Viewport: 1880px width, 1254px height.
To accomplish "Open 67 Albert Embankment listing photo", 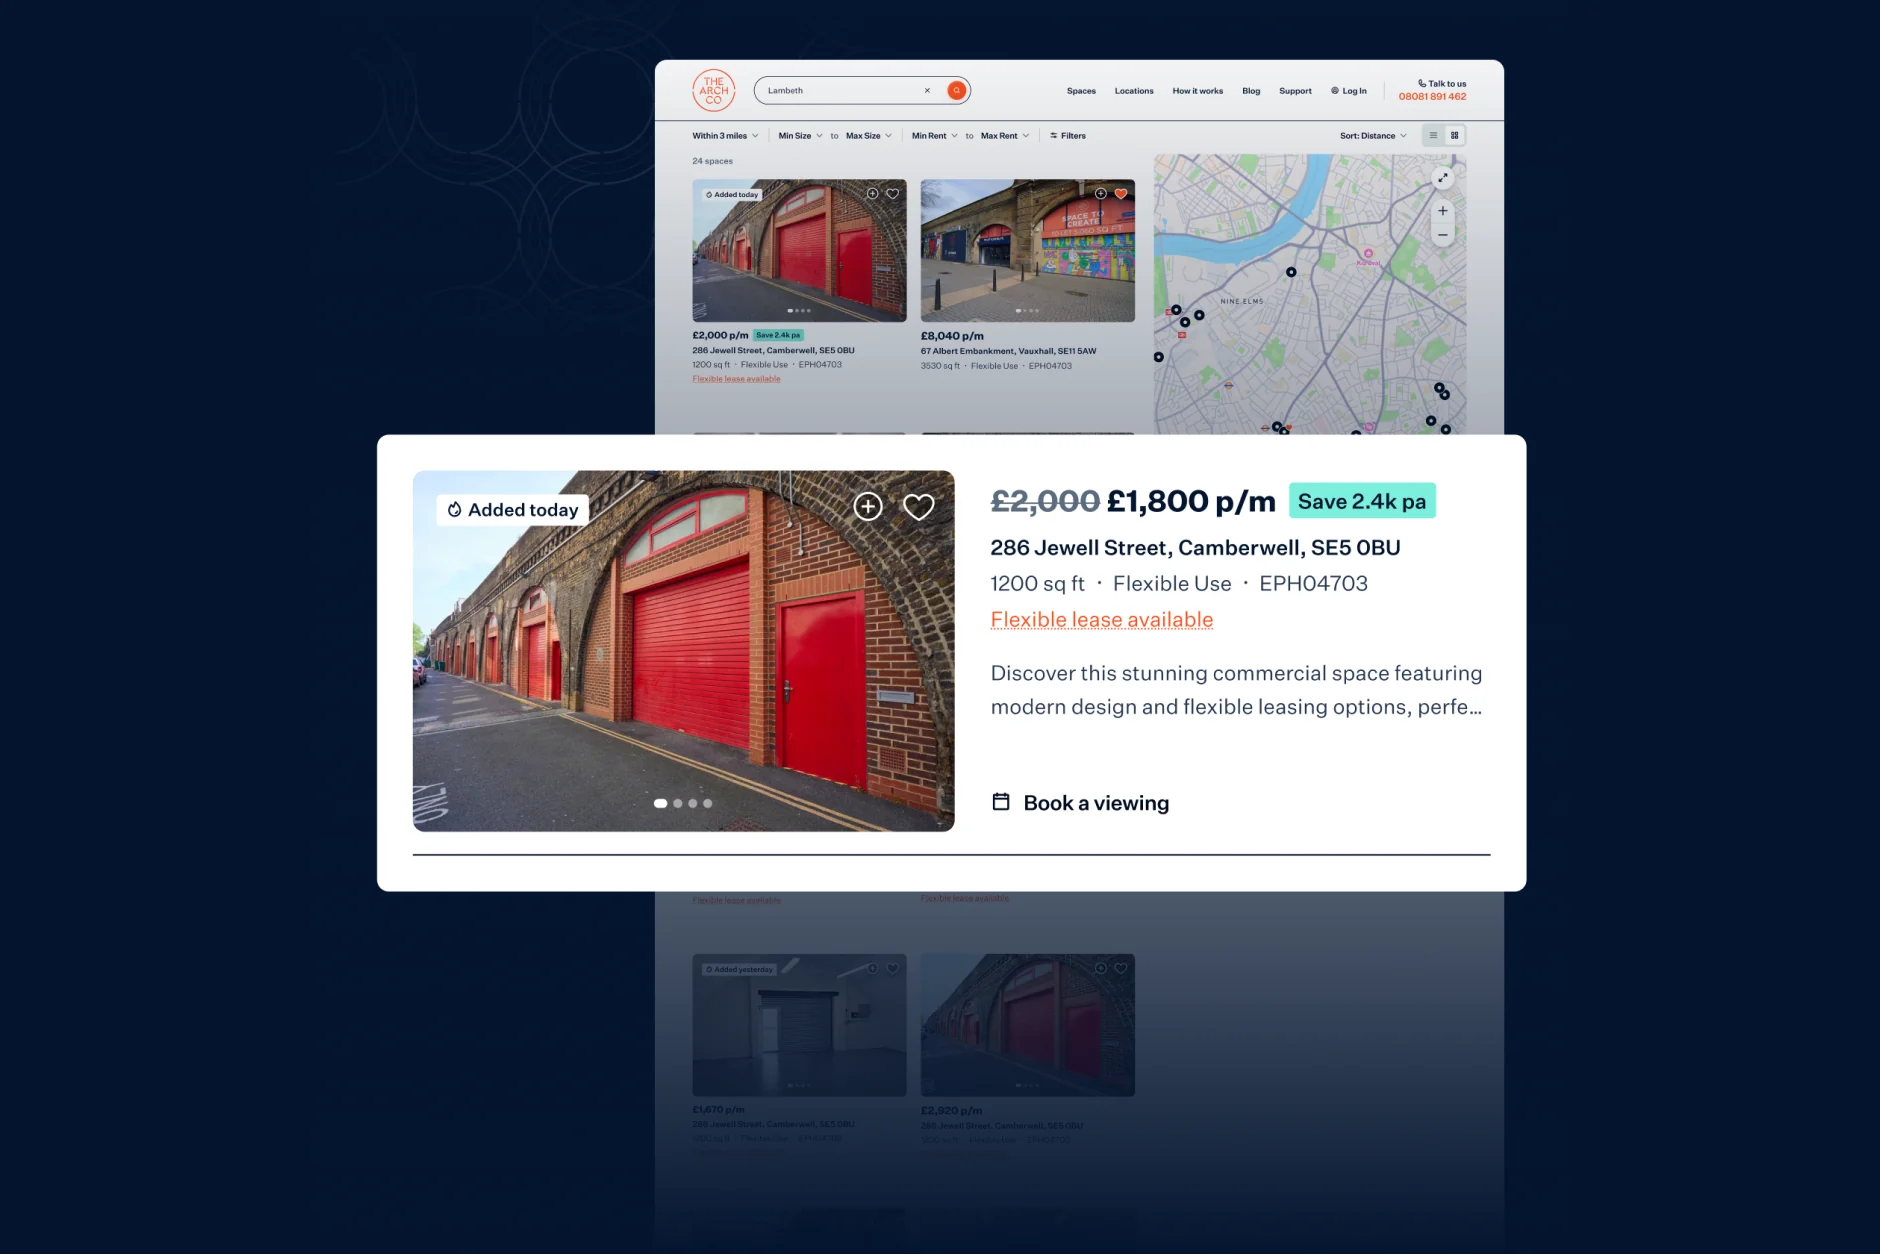I will coord(1027,250).
